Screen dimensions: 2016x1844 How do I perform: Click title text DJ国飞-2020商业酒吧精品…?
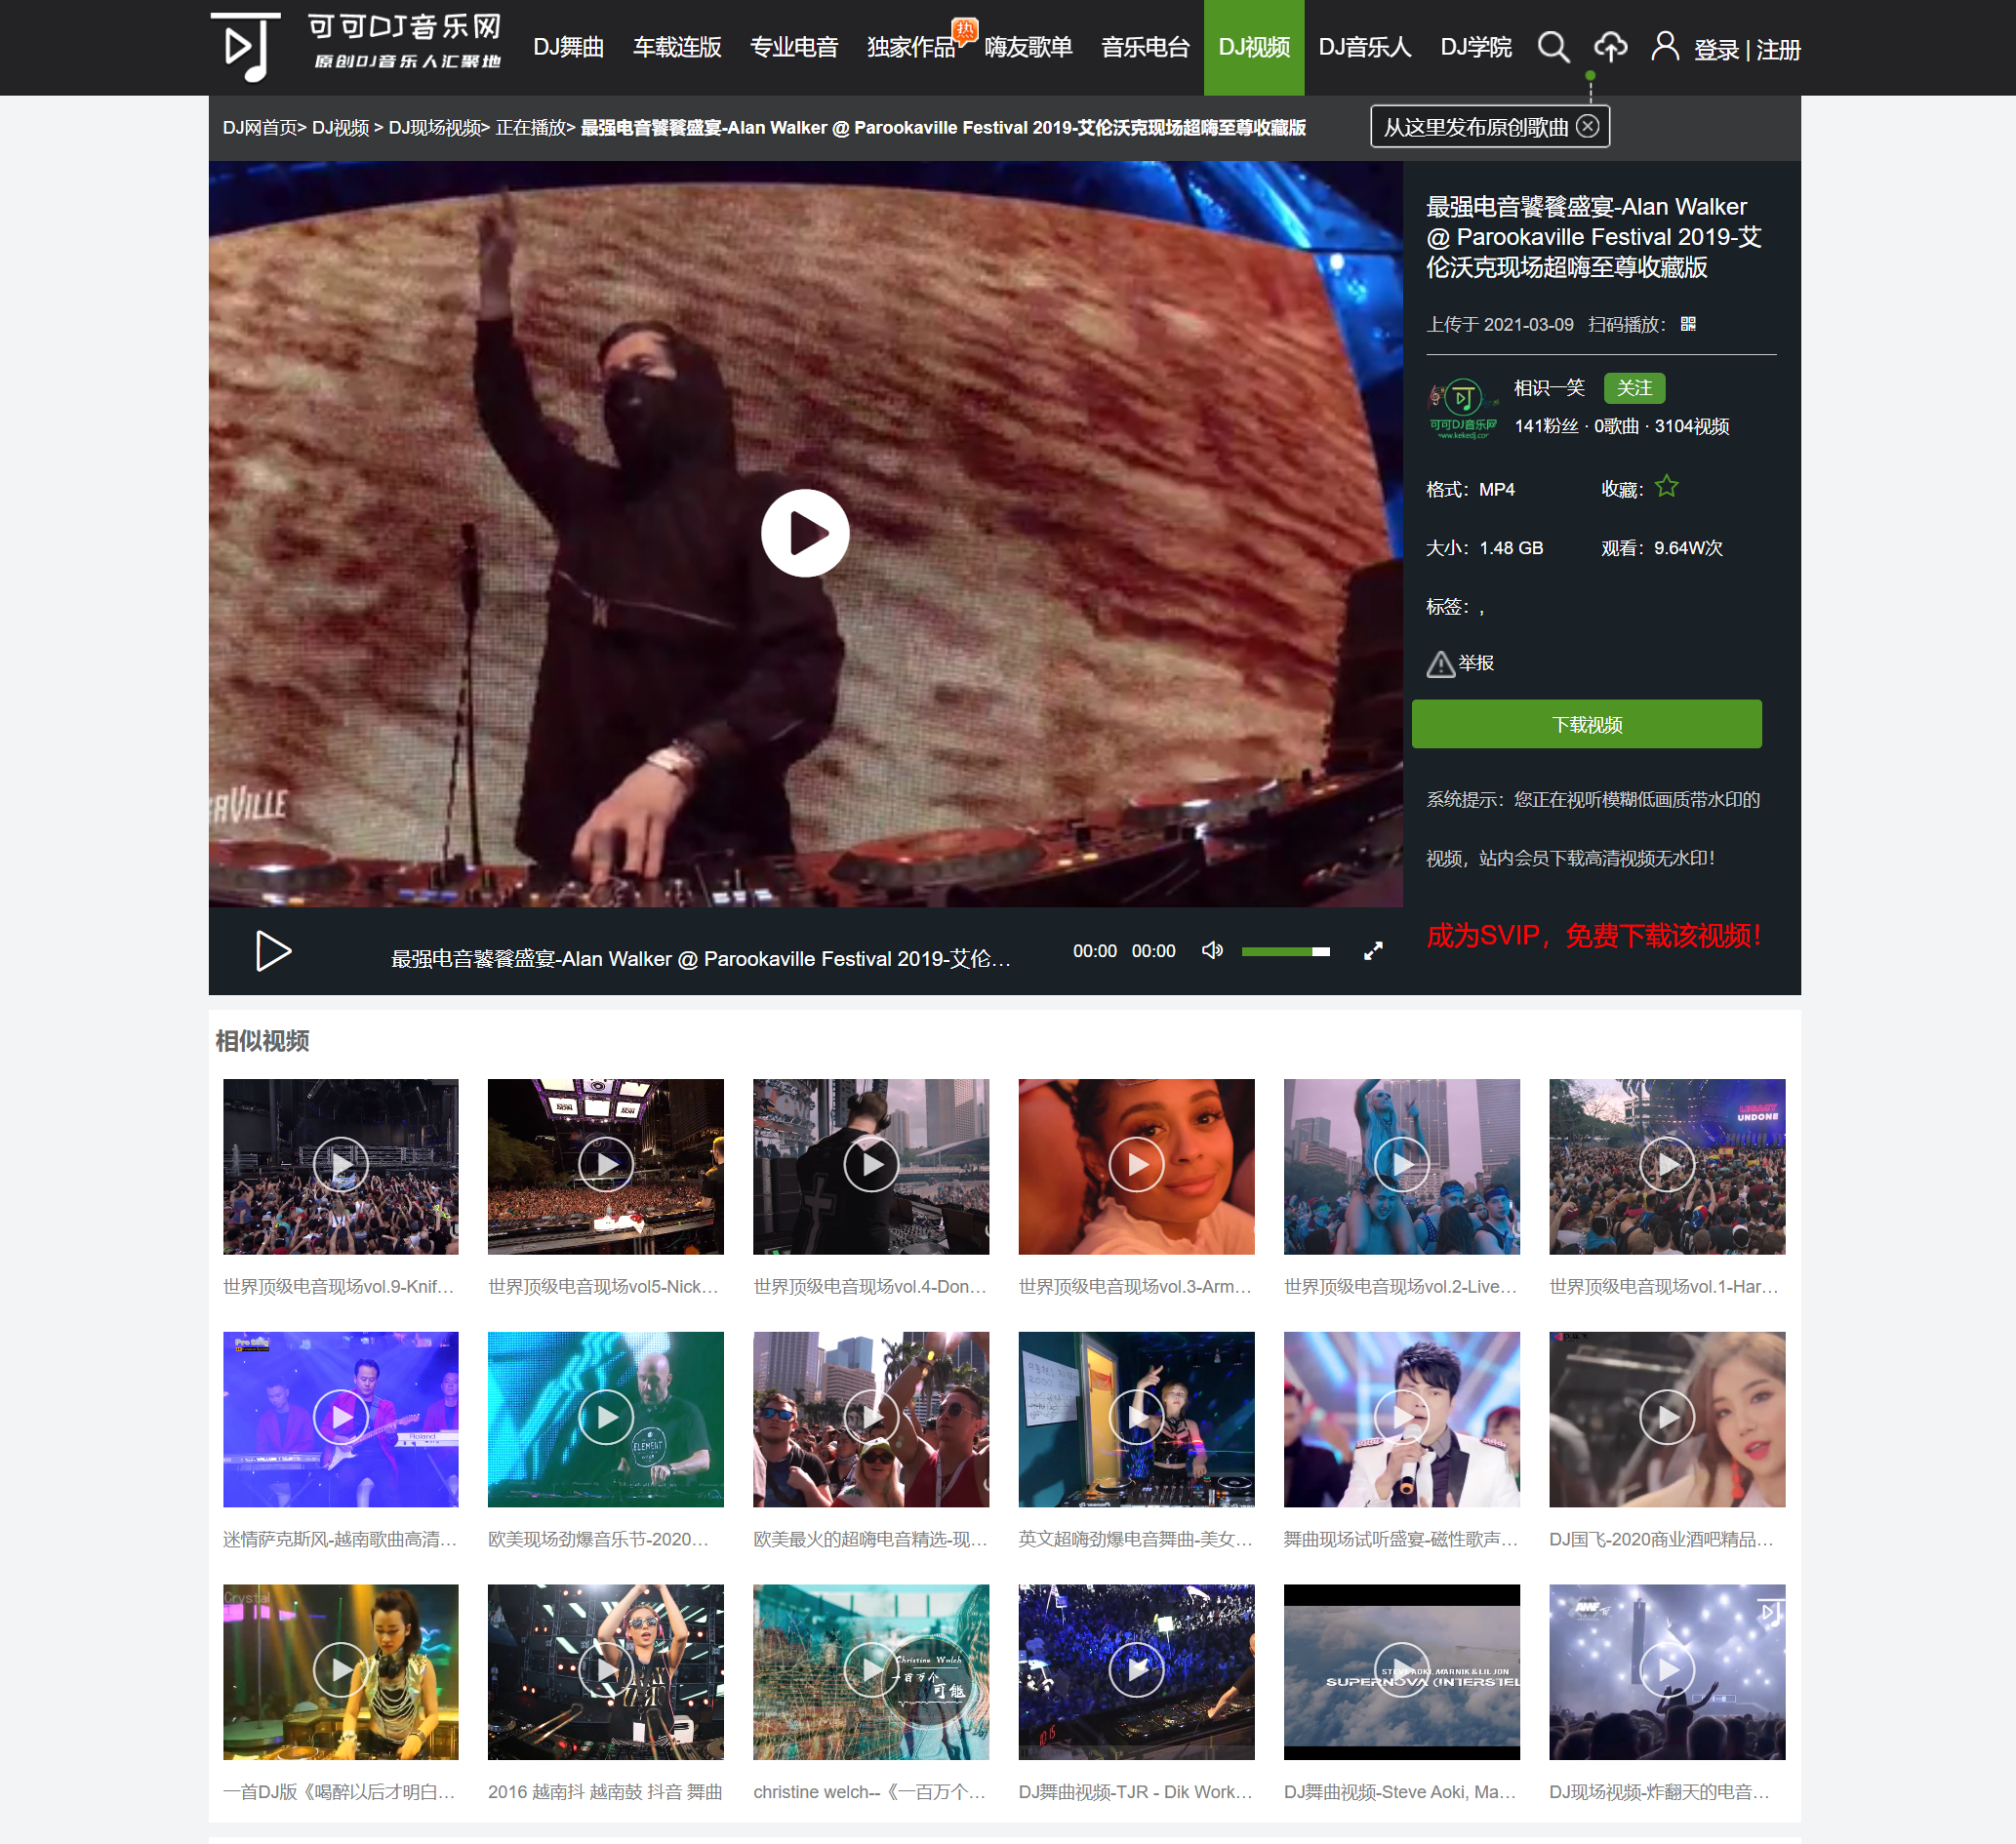(x=1661, y=1540)
